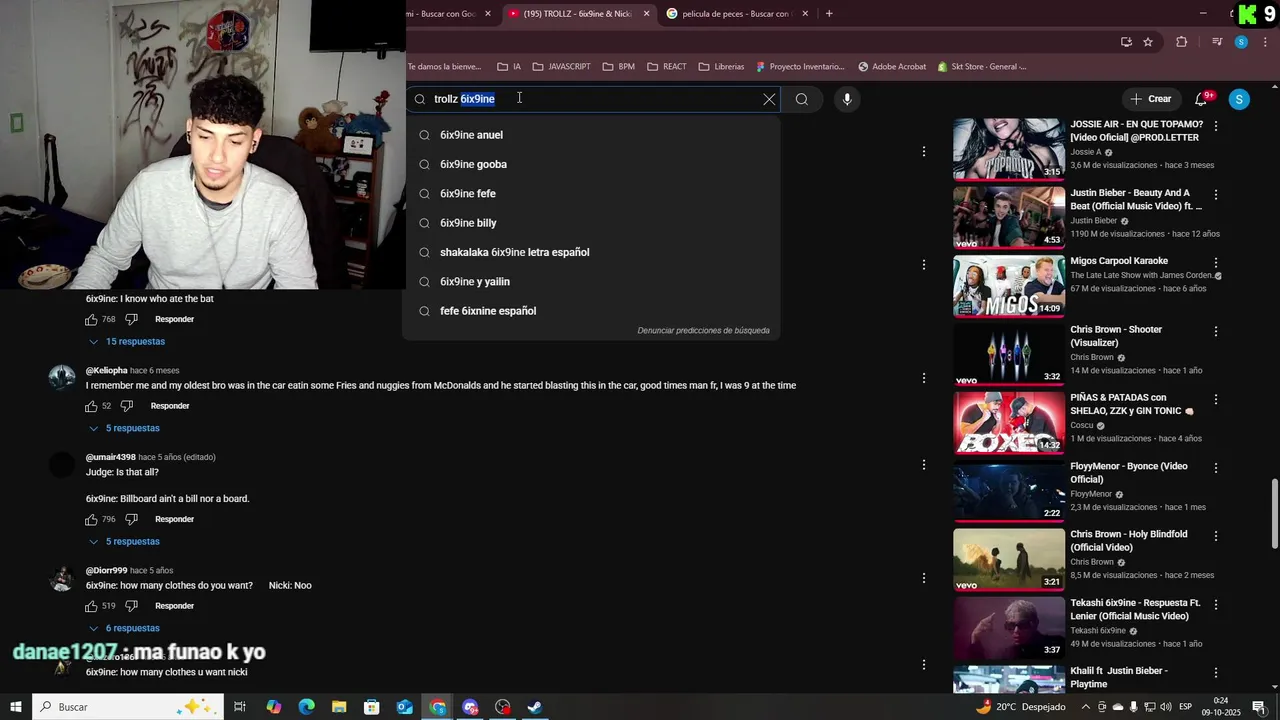Open Task View on the taskbar
1280x720 pixels.
point(240,707)
